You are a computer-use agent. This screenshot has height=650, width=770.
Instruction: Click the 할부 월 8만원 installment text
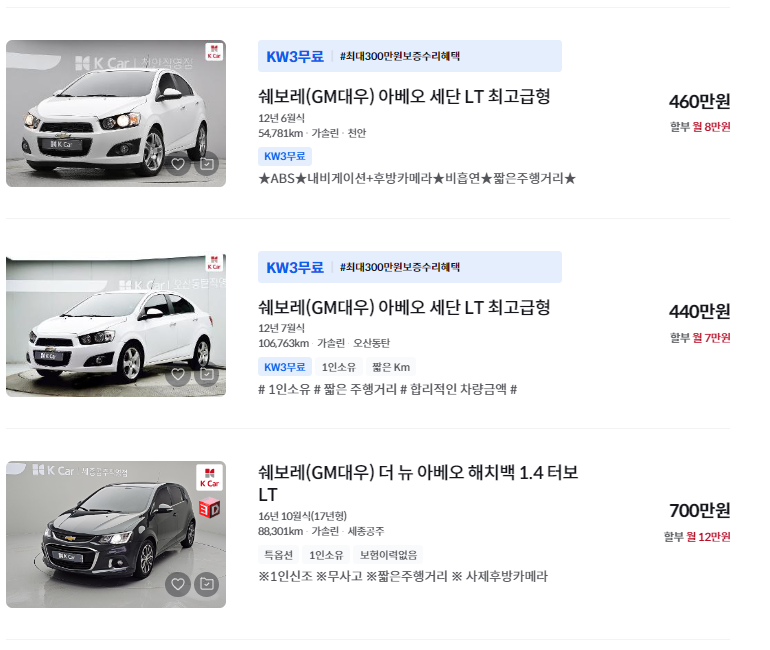700,127
